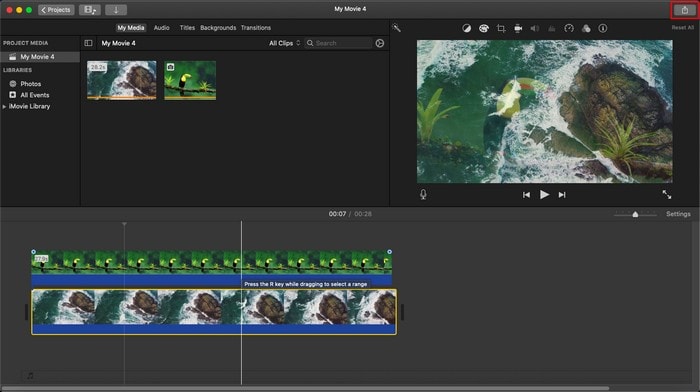The width and height of the screenshot is (700, 392).
Task: Open Stabilization camera controls
Action: point(518,28)
